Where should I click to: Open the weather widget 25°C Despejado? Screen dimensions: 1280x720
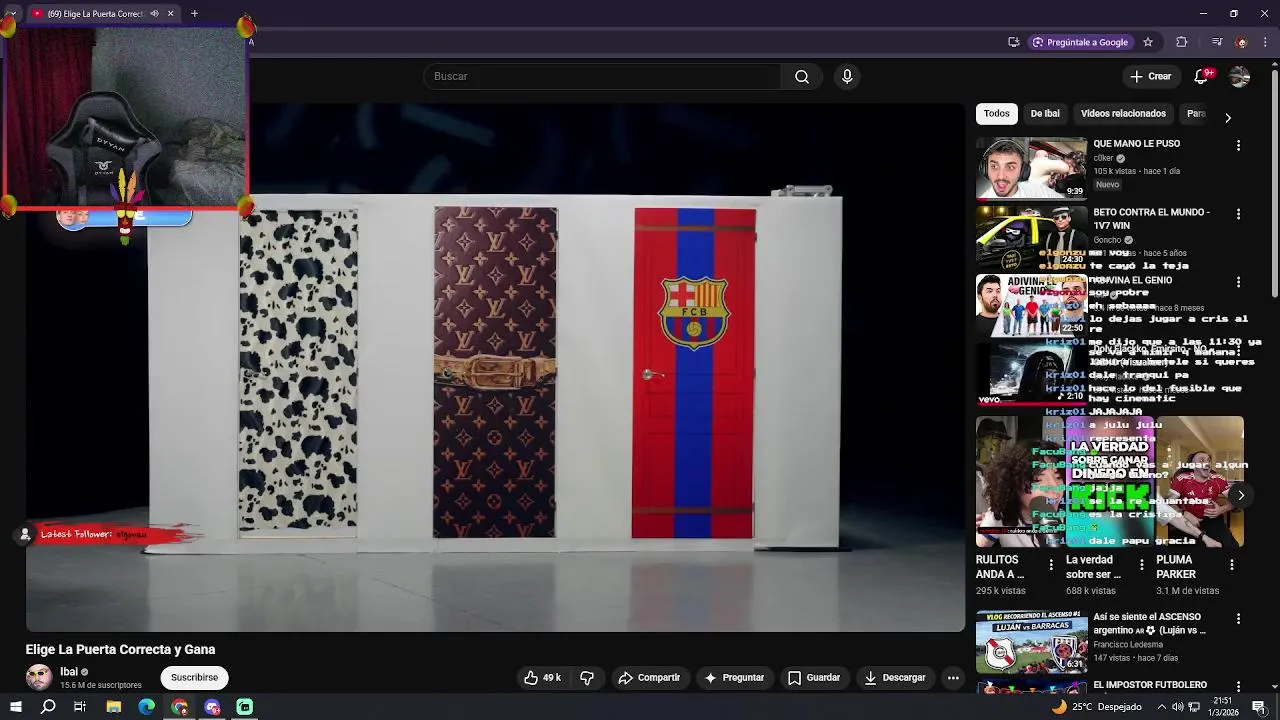pos(1096,707)
